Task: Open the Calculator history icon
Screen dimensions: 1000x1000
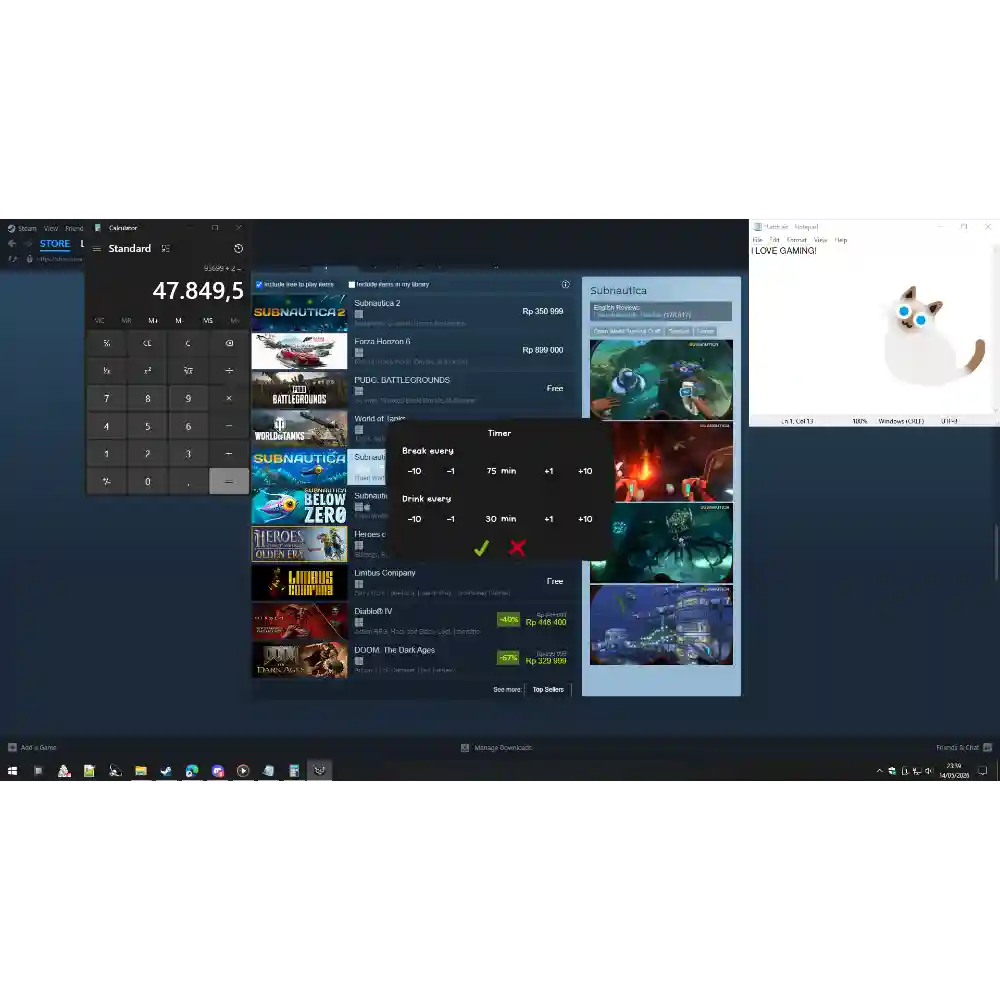Action: click(238, 249)
